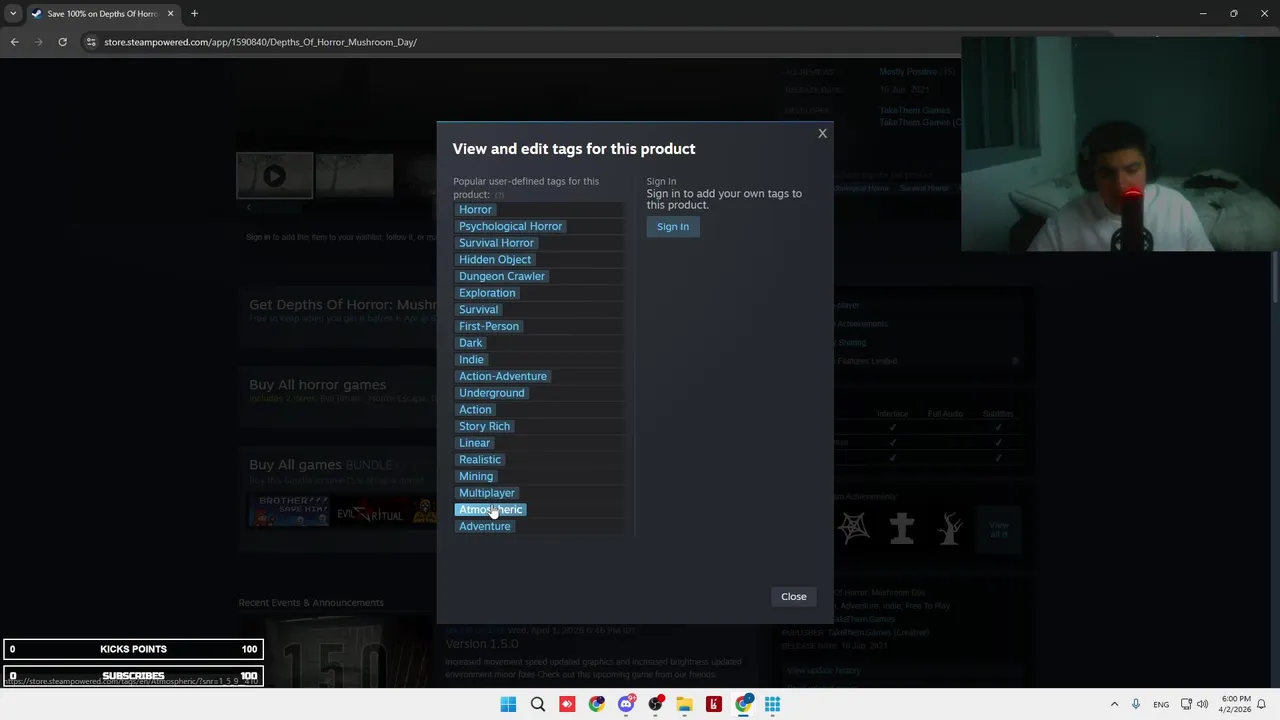Show hidden system tray icons
The width and height of the screenshot is (1280, 720).
[x=1114, y=704]
